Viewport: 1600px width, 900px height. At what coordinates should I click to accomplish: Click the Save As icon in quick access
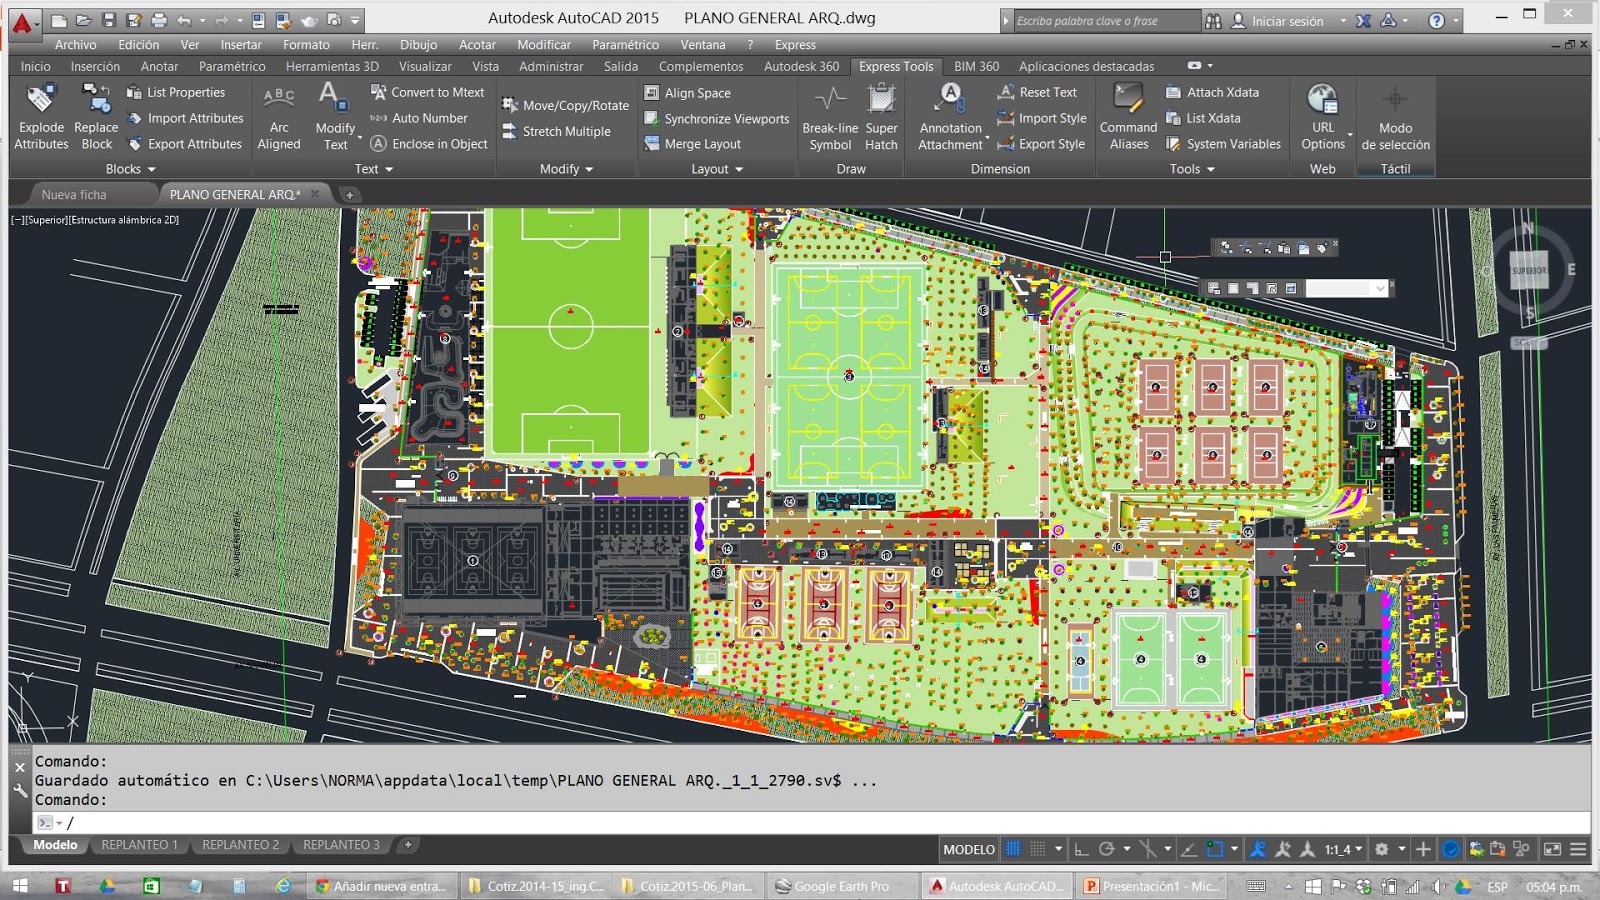[x=134, y=20]
